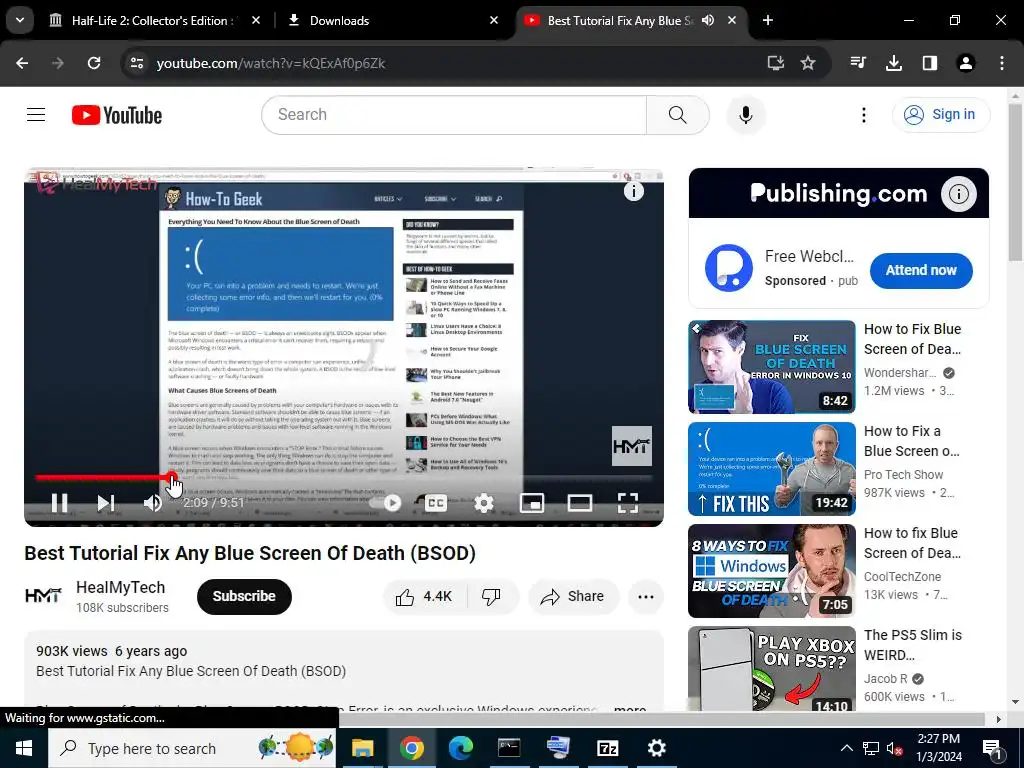Mute the video player volume
The height and width of the screenshot is (768, 1024).
153,502
